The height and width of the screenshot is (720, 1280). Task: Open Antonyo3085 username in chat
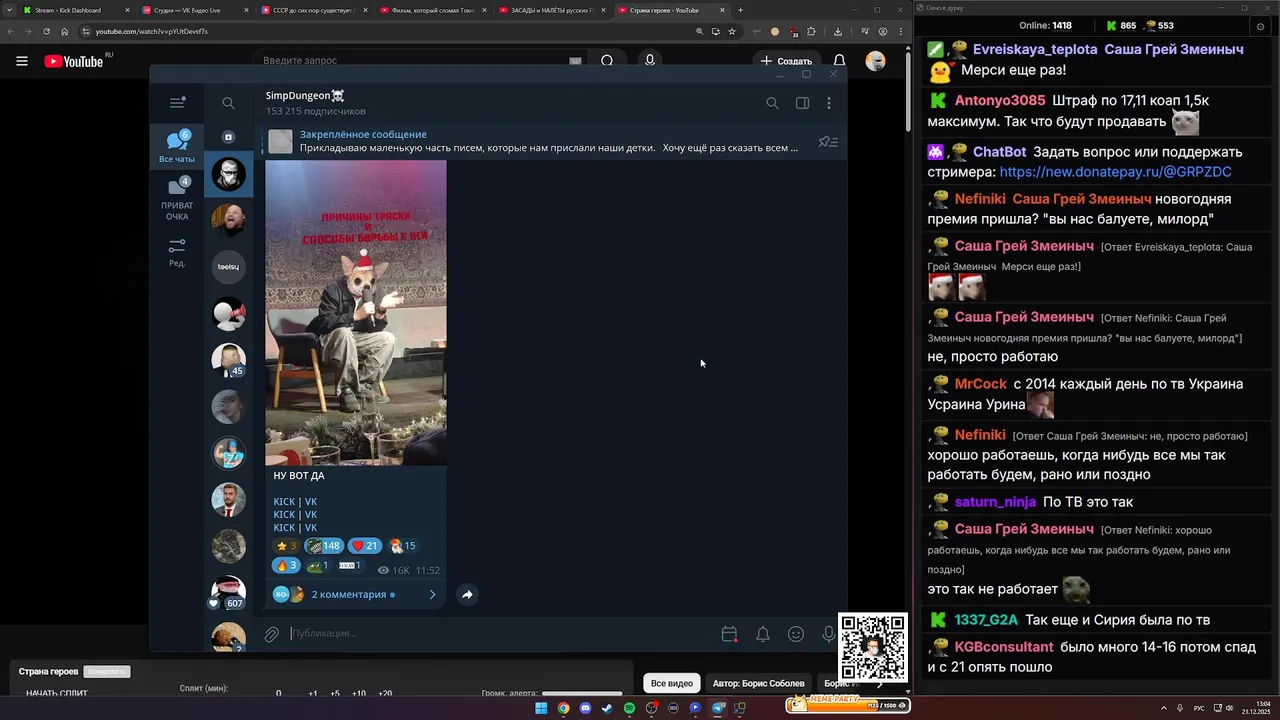coord(1000,101)
